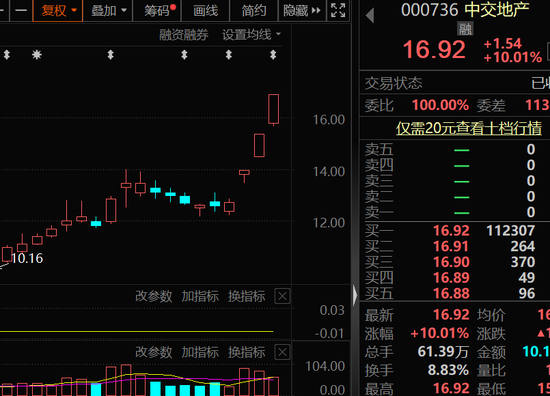Click the 000736 中交地产 stock title
The width and height of the screenshot is (550, 396).
point(465,10)
